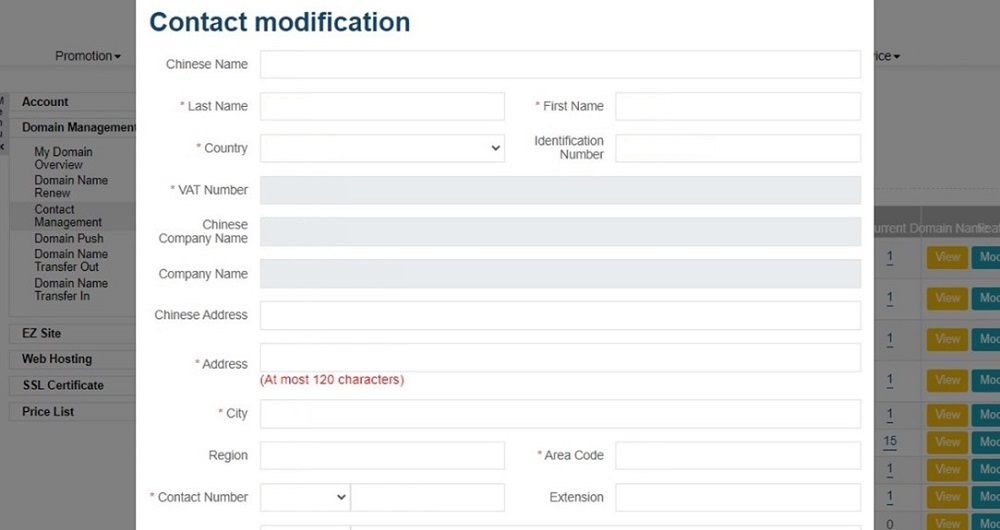Open the Country dropdown
This screenshot has width=1000, height=530.
click(382, 148)
